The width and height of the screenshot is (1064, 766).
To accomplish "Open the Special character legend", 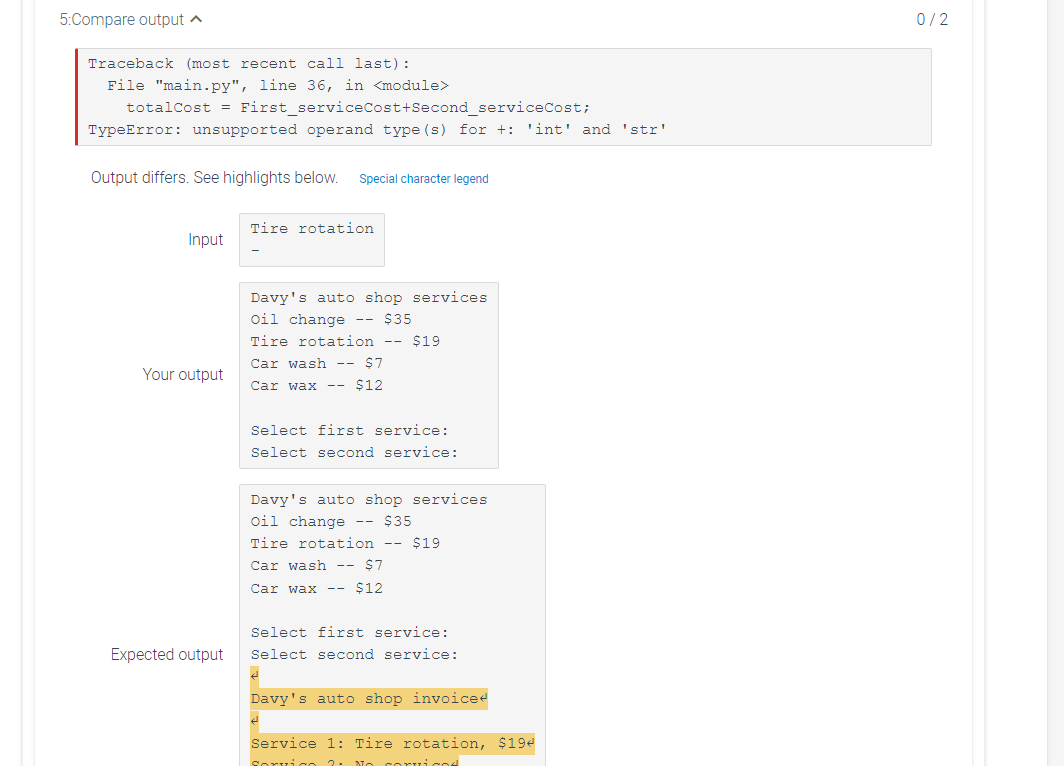I will (424, 178).
